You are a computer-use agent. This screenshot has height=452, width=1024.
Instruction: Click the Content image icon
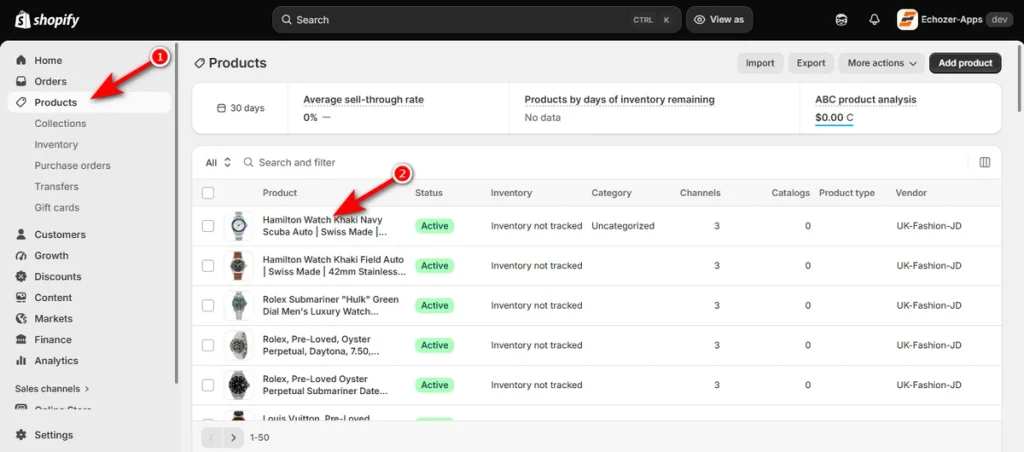pos(22,297)
